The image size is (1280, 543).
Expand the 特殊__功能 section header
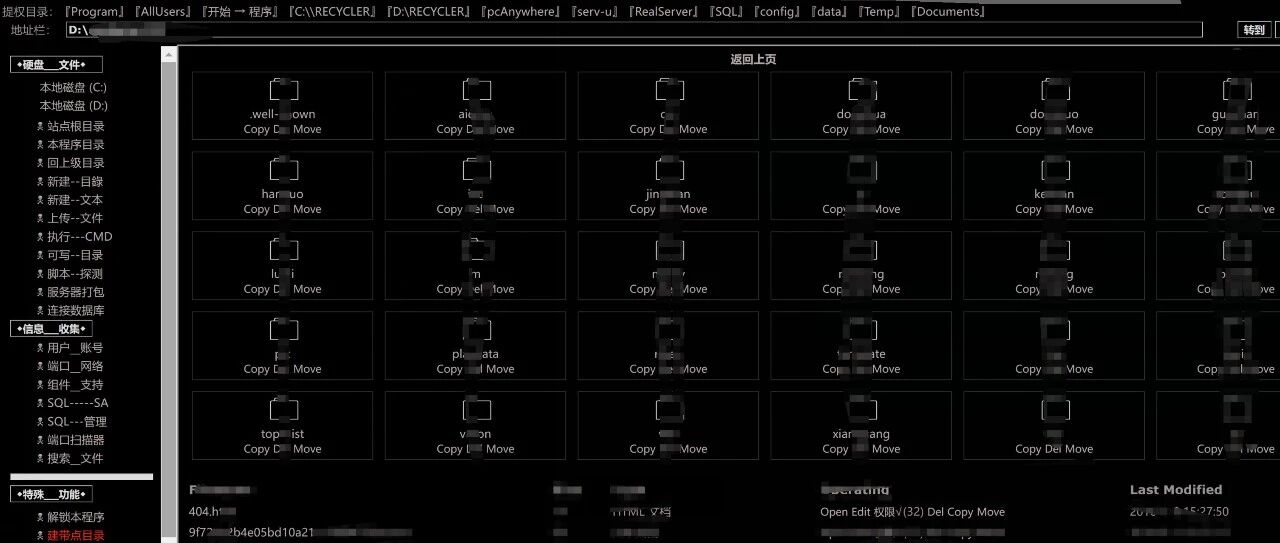point(51,494)
